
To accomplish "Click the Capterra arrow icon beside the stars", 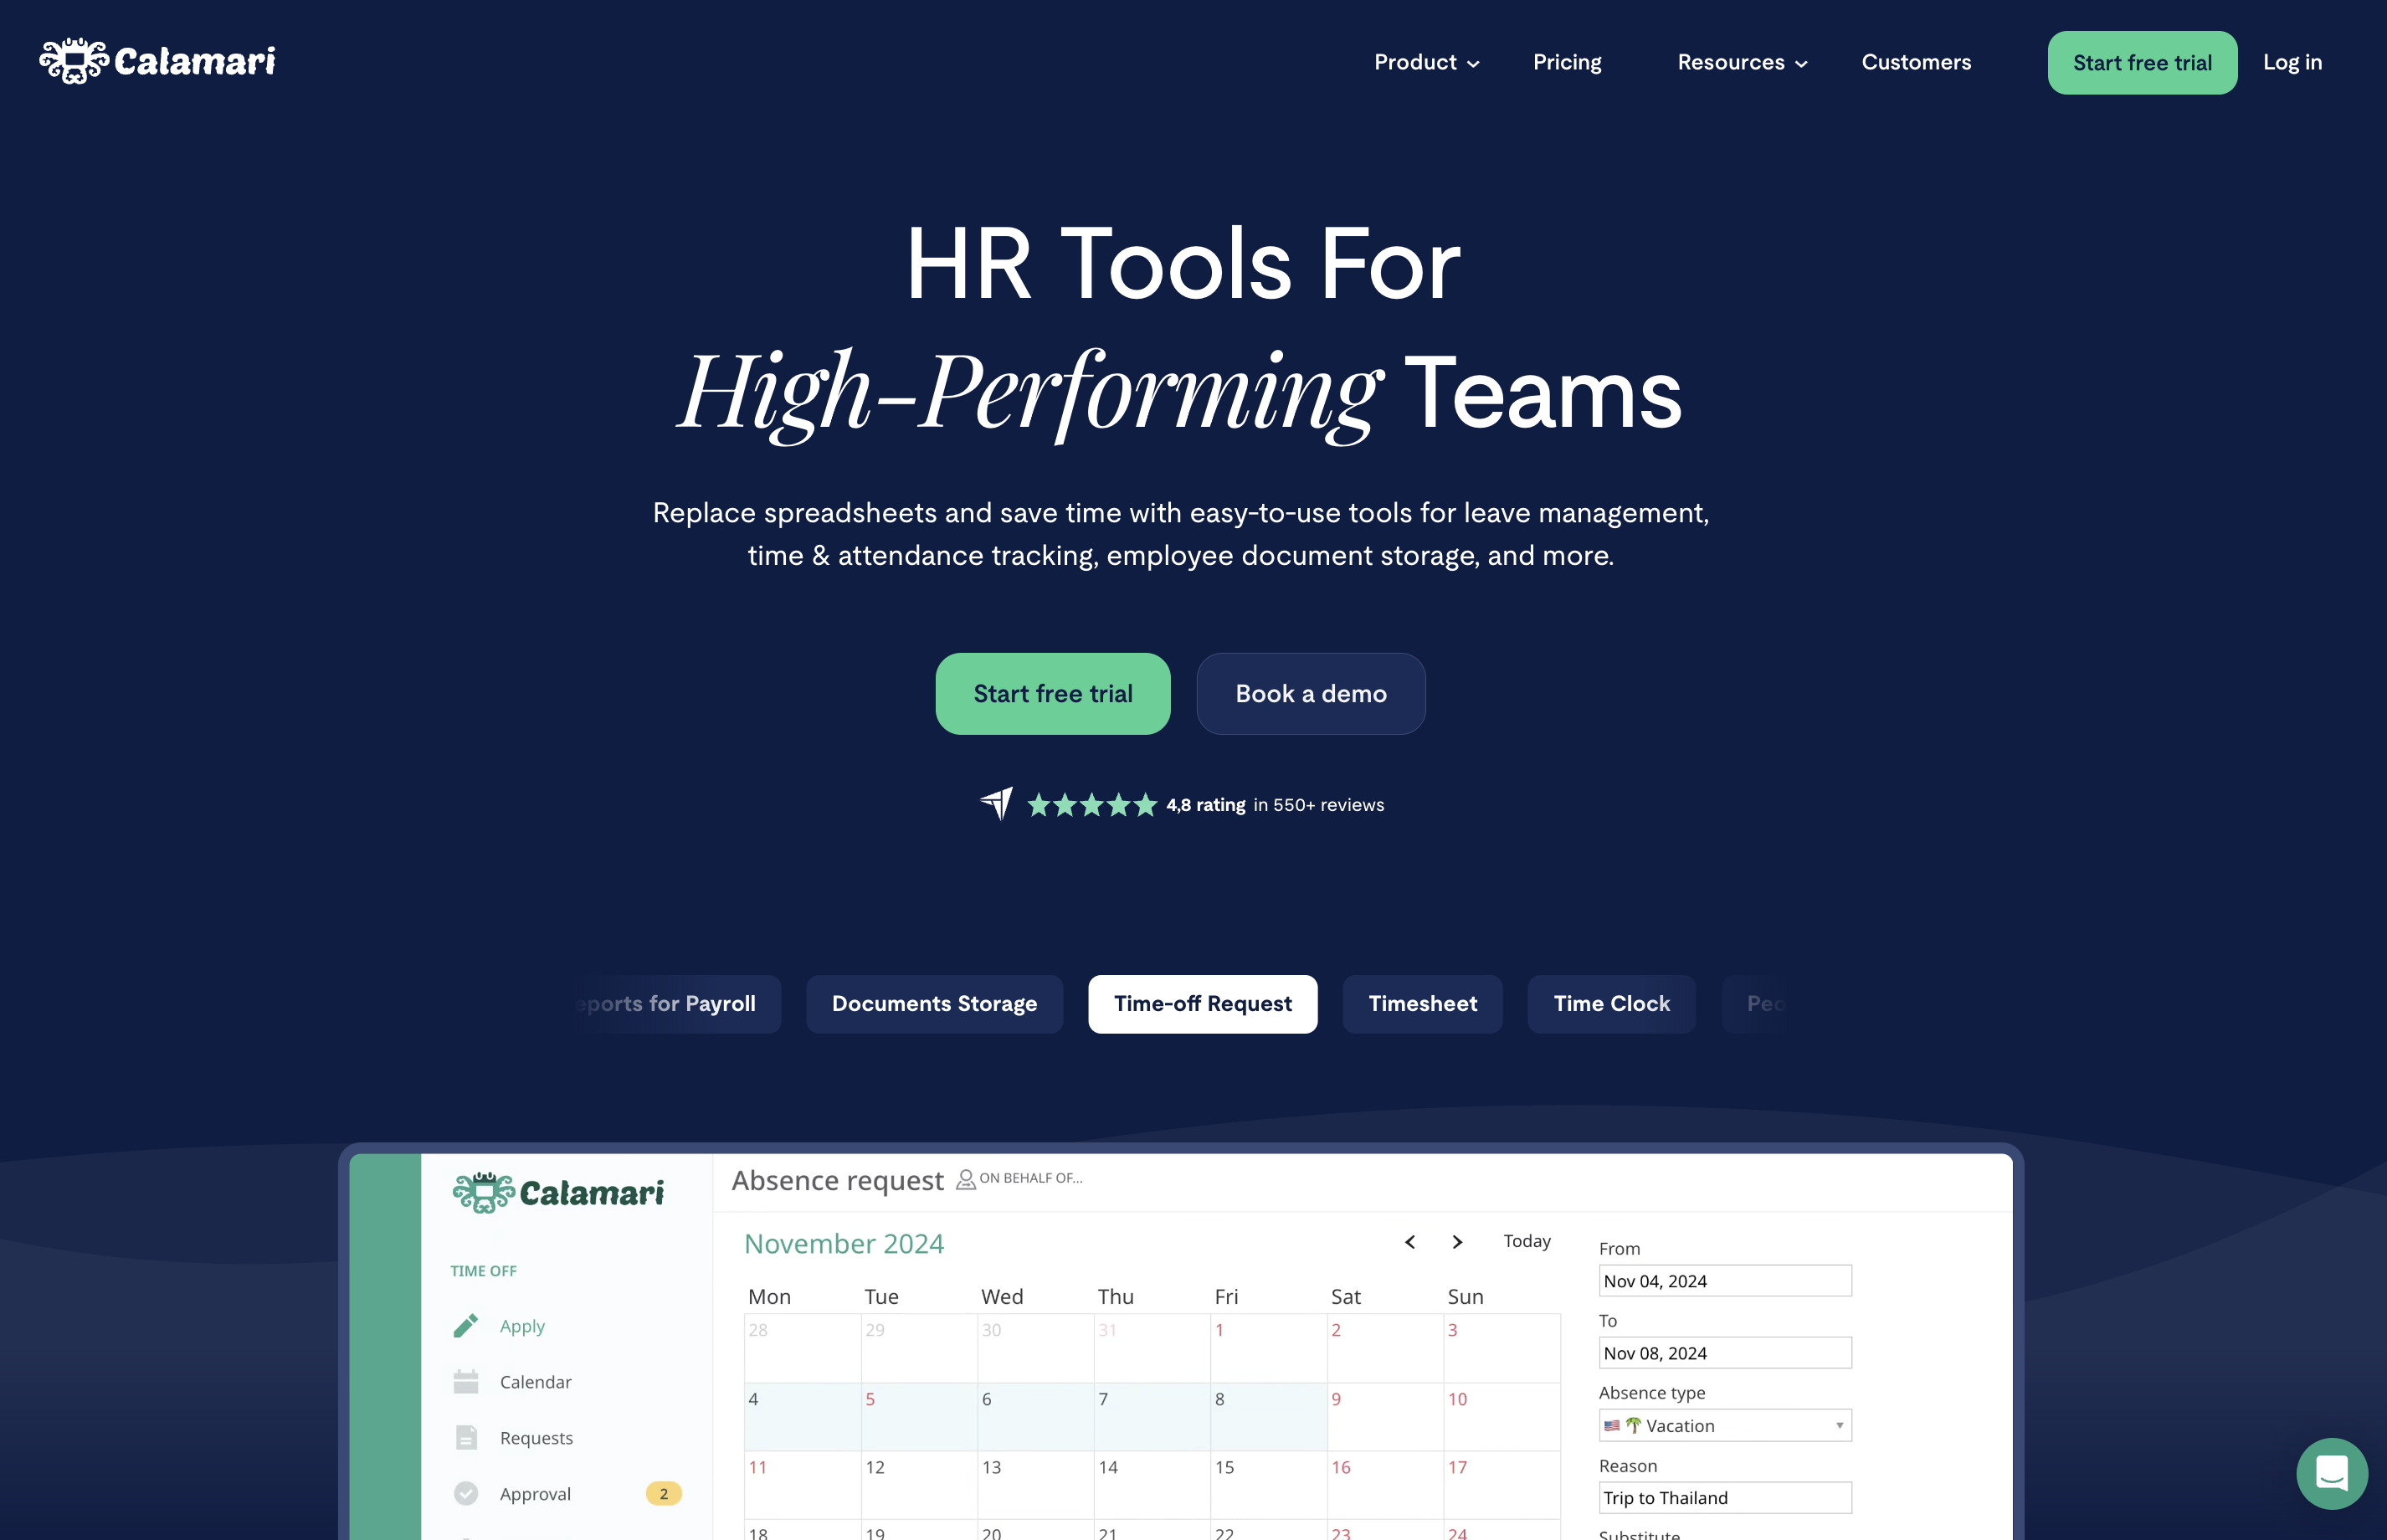I will pyautogui.click(x=996, y=803).
